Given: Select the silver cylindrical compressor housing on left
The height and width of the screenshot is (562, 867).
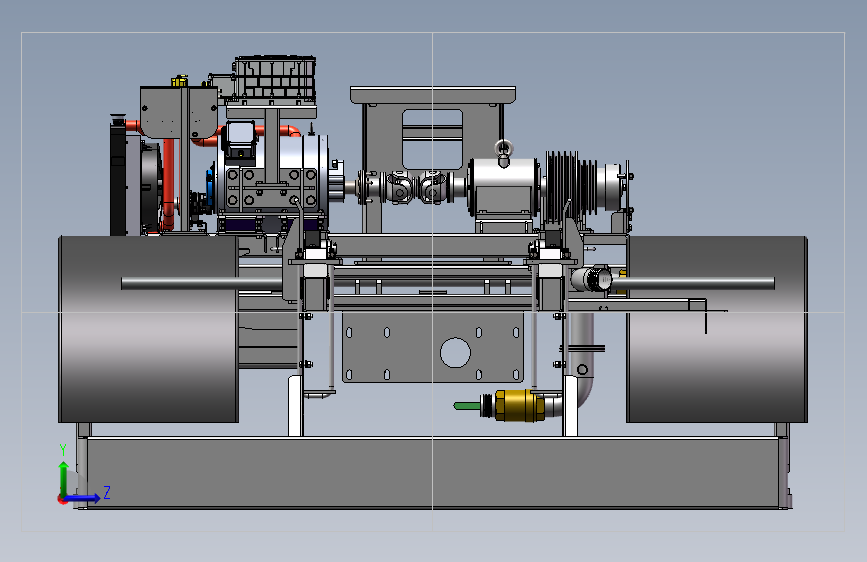Looking at the screenshot, I should tap(273, 176).
